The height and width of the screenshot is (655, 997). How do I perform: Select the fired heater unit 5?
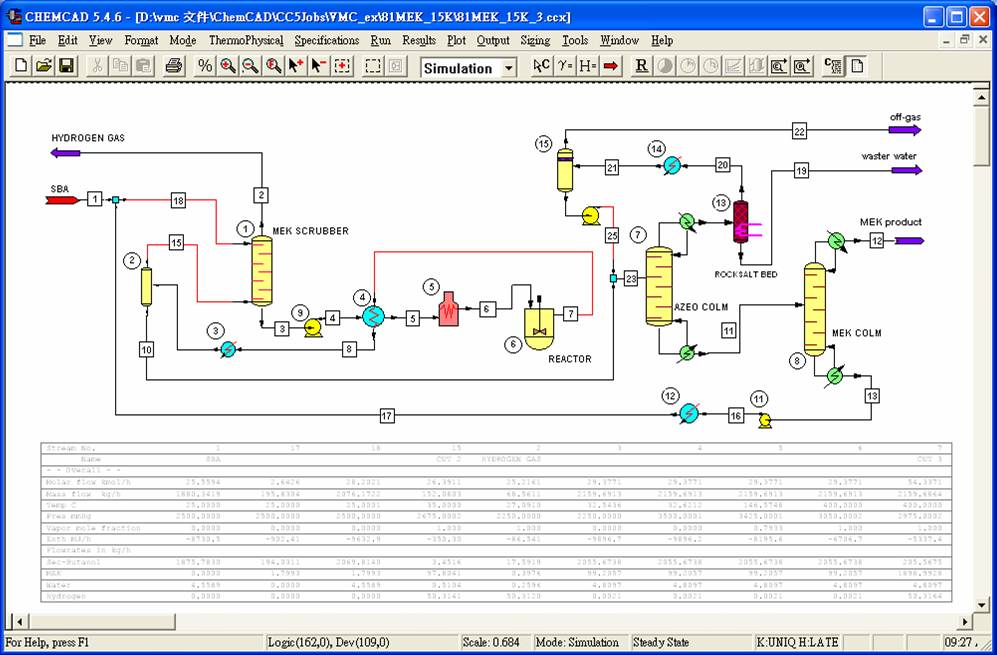point(449,310)
